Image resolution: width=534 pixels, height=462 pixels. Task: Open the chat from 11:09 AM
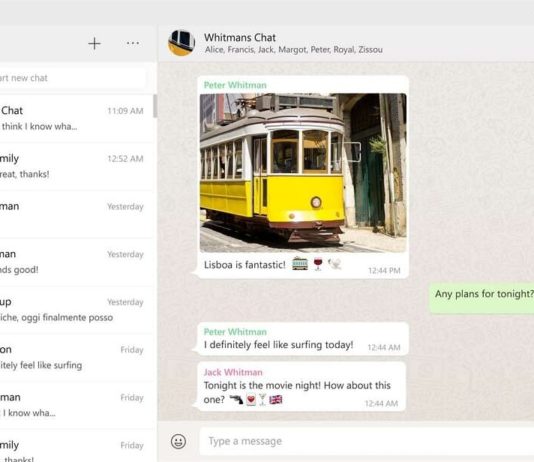click(x=76, y=118)
